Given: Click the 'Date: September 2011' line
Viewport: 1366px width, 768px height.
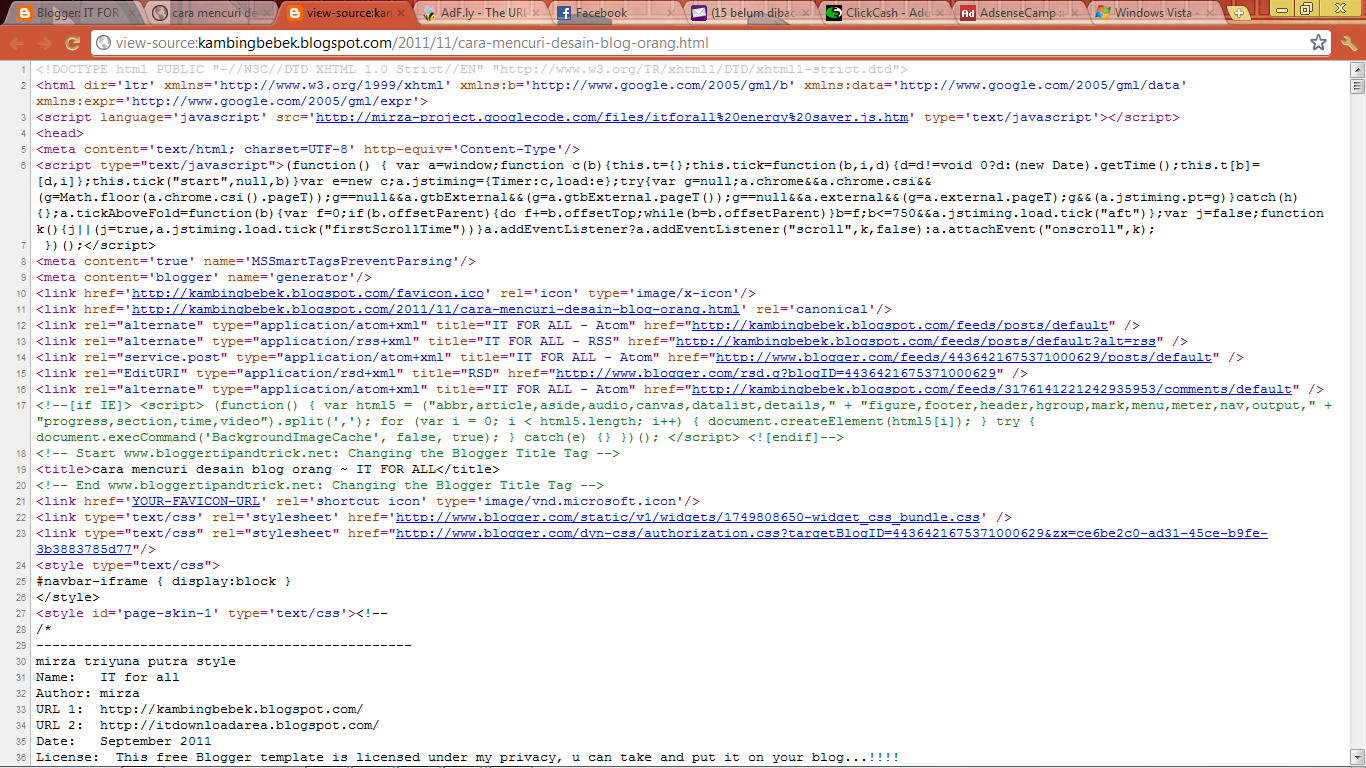Looking at the screenshot, I should (x=124, y=741).
